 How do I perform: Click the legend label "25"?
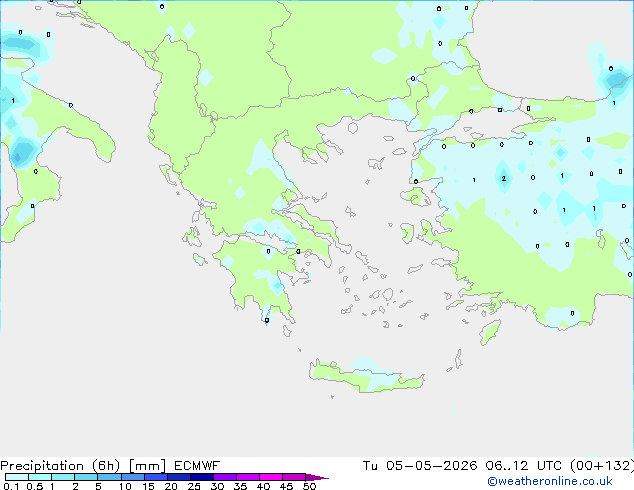coord(194,486)
